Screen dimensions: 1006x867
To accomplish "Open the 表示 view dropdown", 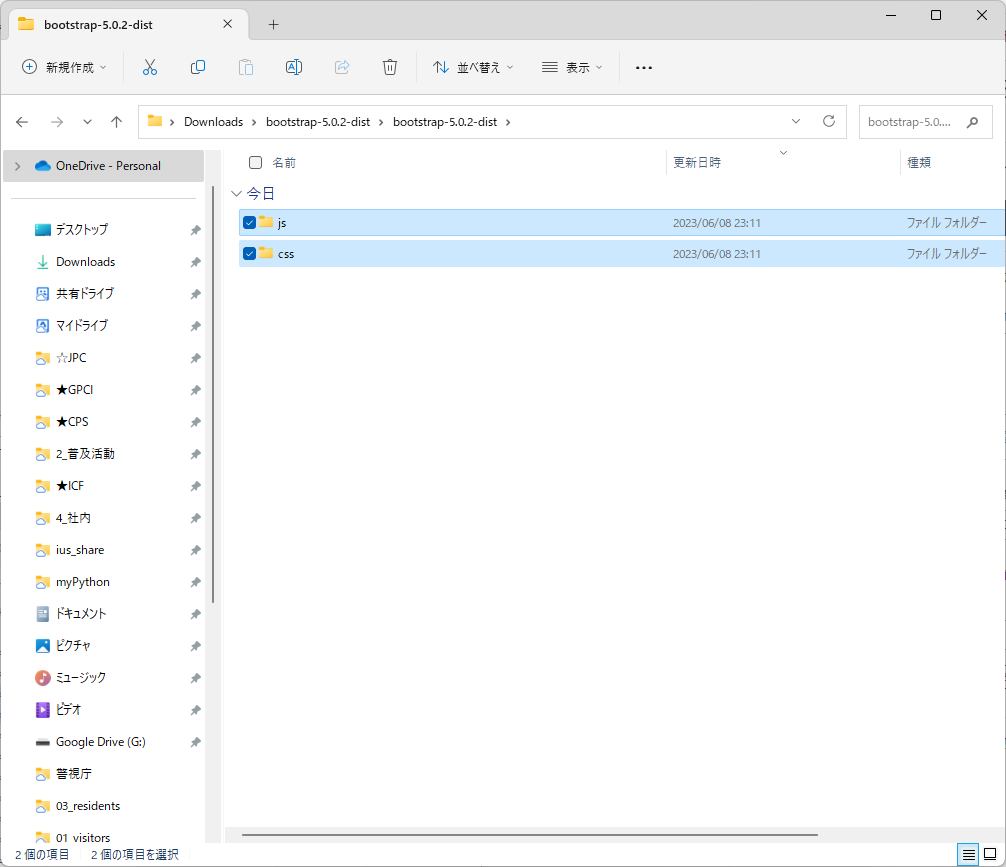I will click(x=572, y=67).
